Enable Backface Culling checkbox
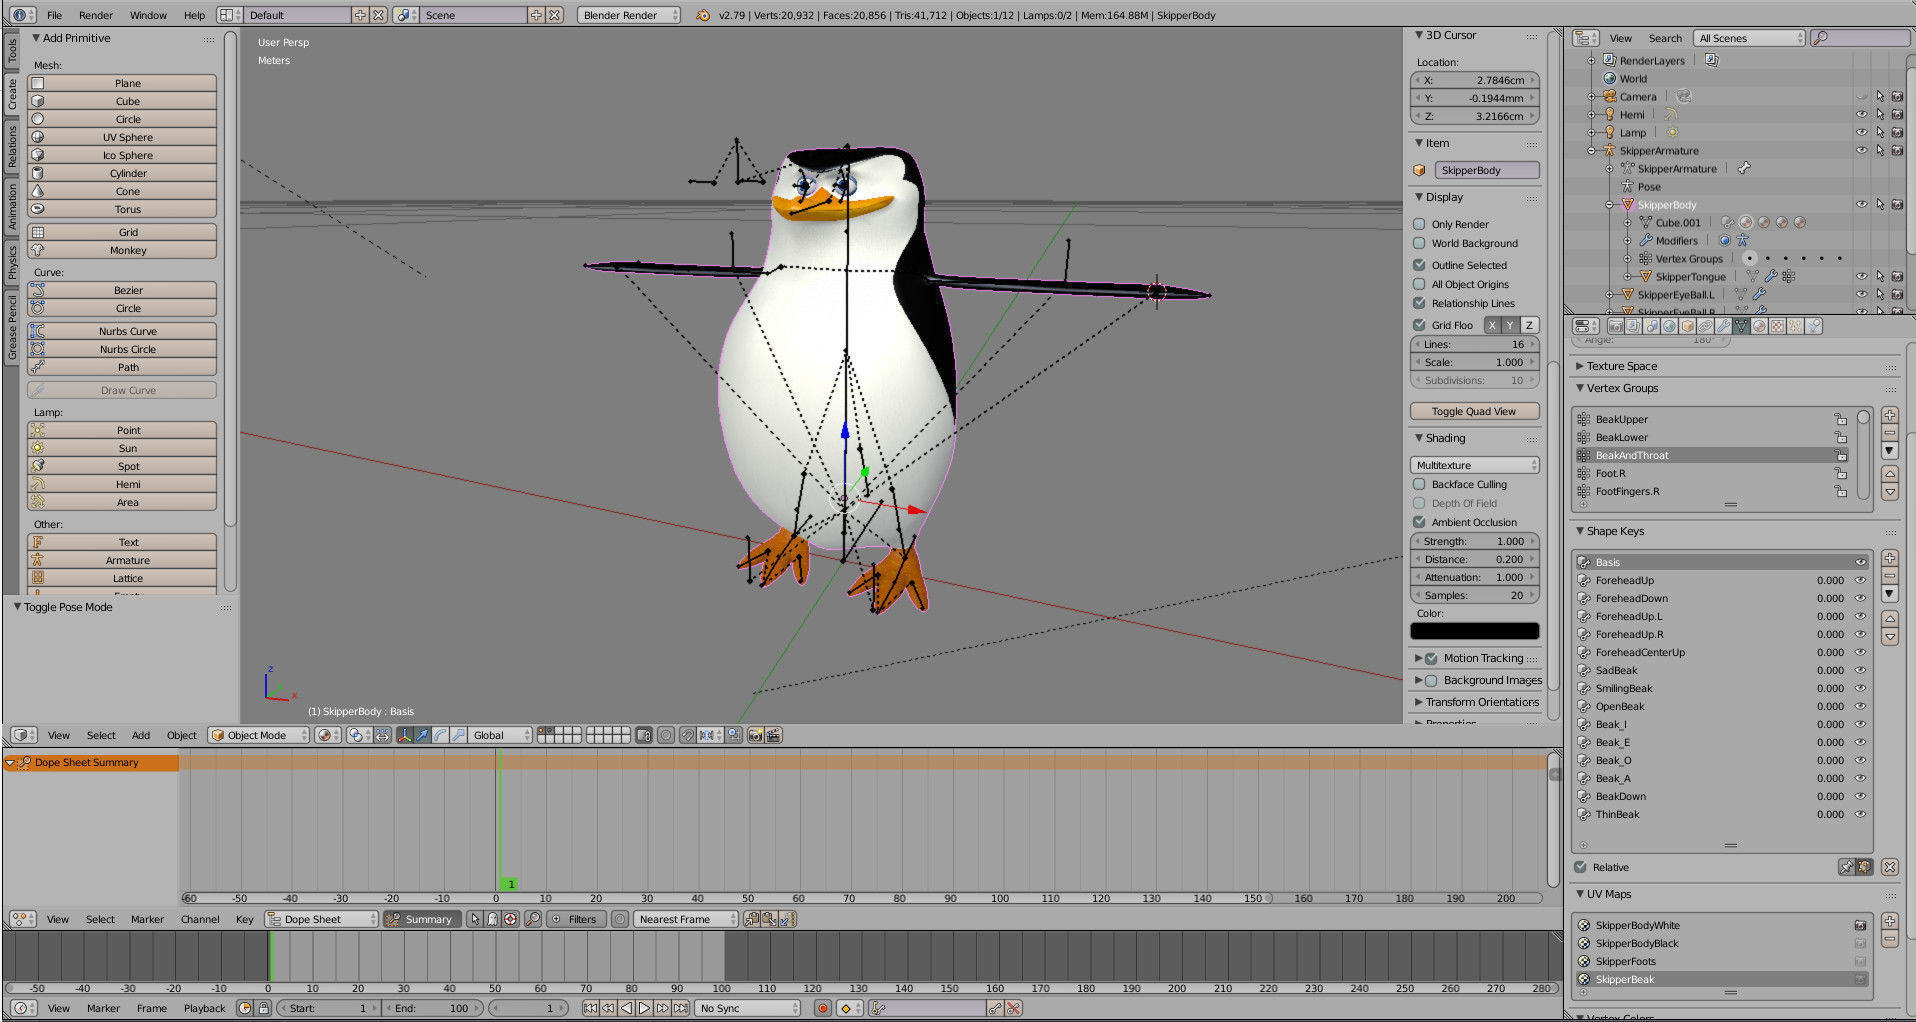The width and height of the screenshot is (1916, 1022). point(1419,484)
